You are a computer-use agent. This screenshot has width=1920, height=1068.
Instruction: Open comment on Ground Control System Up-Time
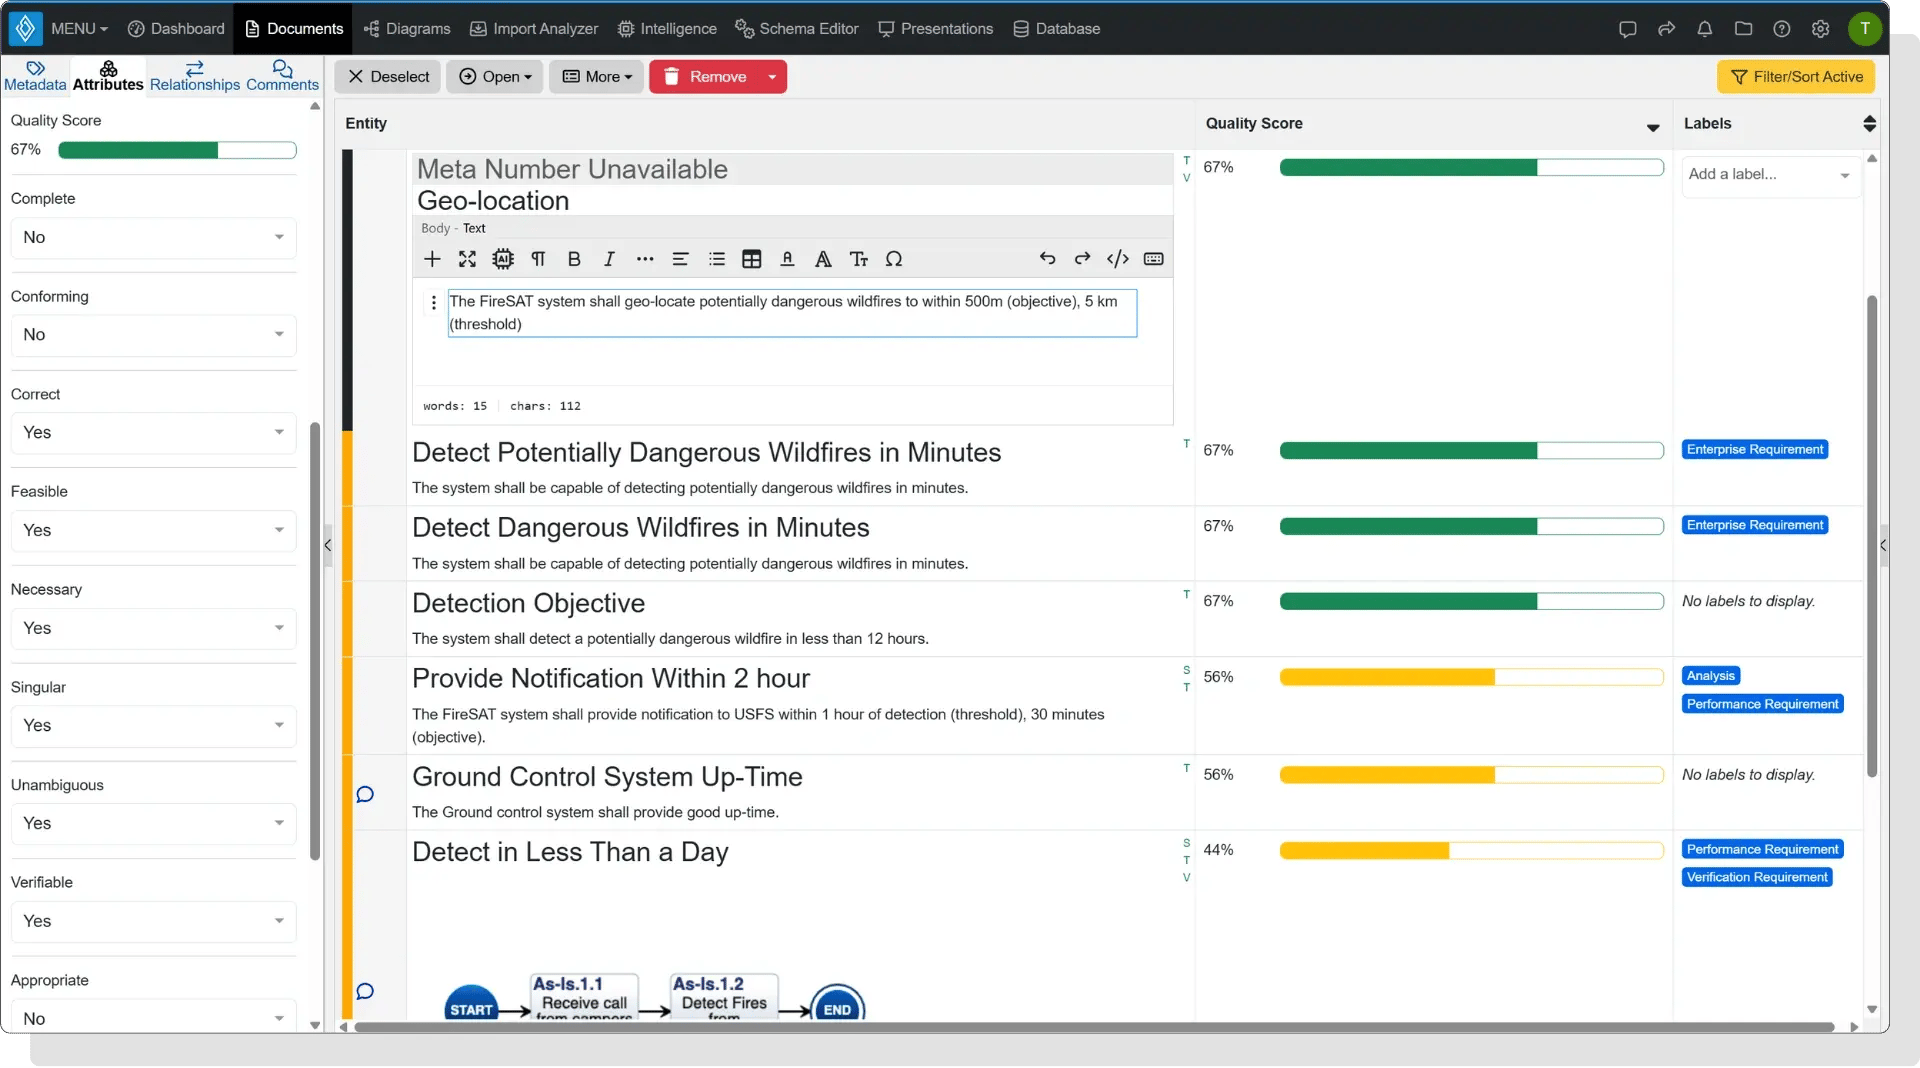(x=365, y=795)
